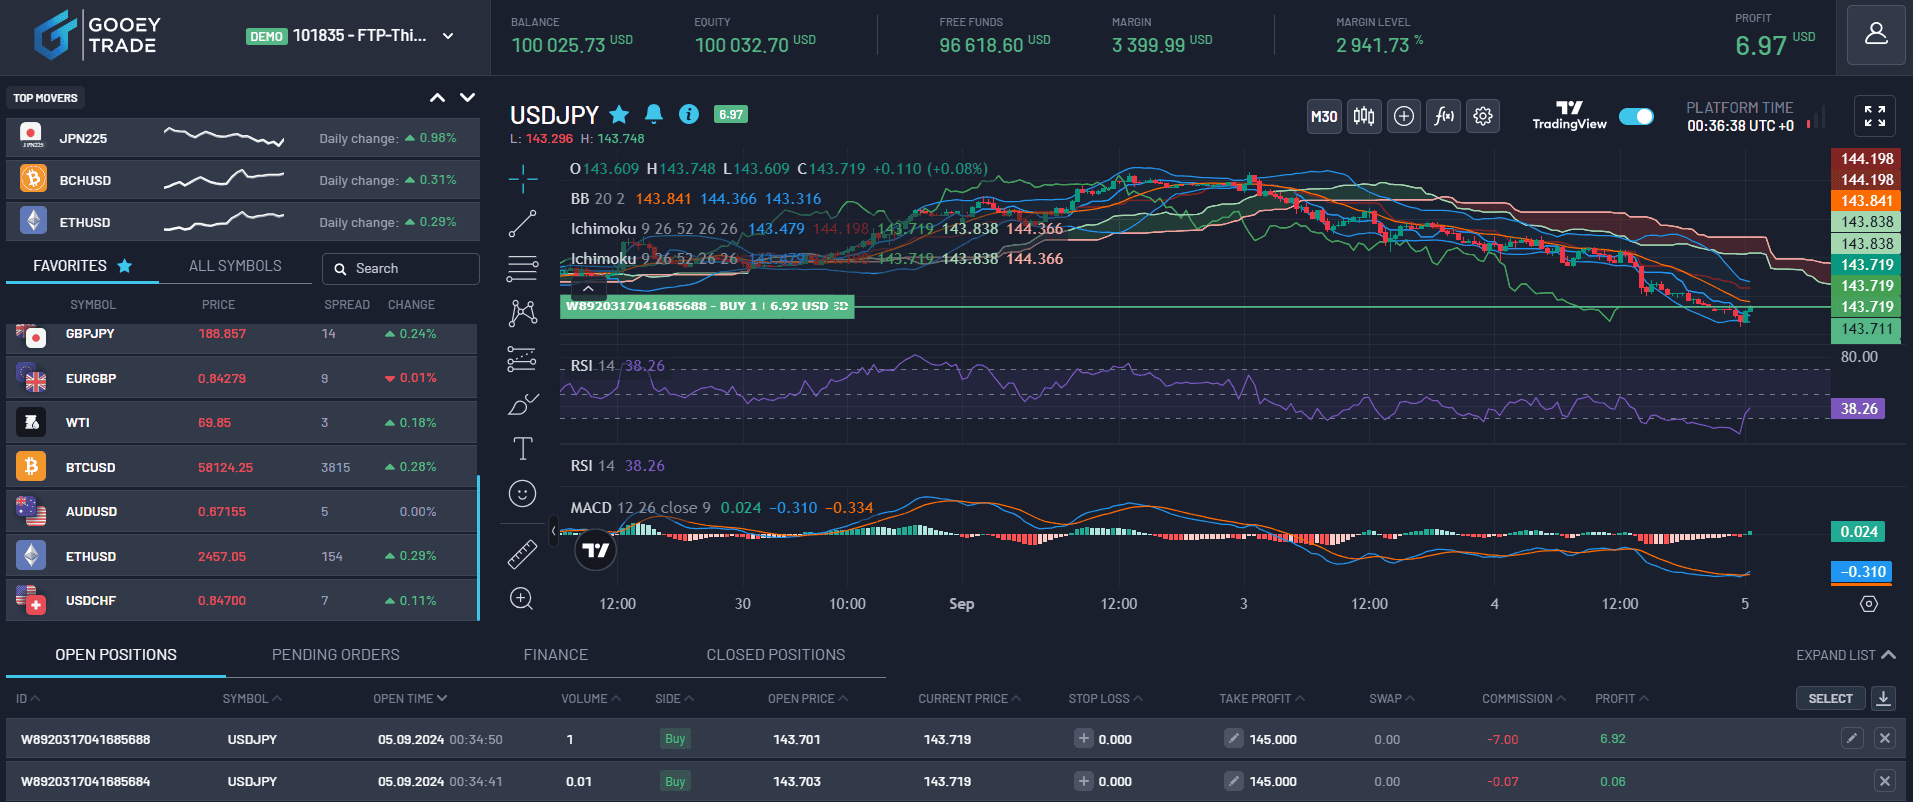Open the M30 timeframe selector
The height and width of the screenshot is (802, 1913).
(x=1324, y=116)
